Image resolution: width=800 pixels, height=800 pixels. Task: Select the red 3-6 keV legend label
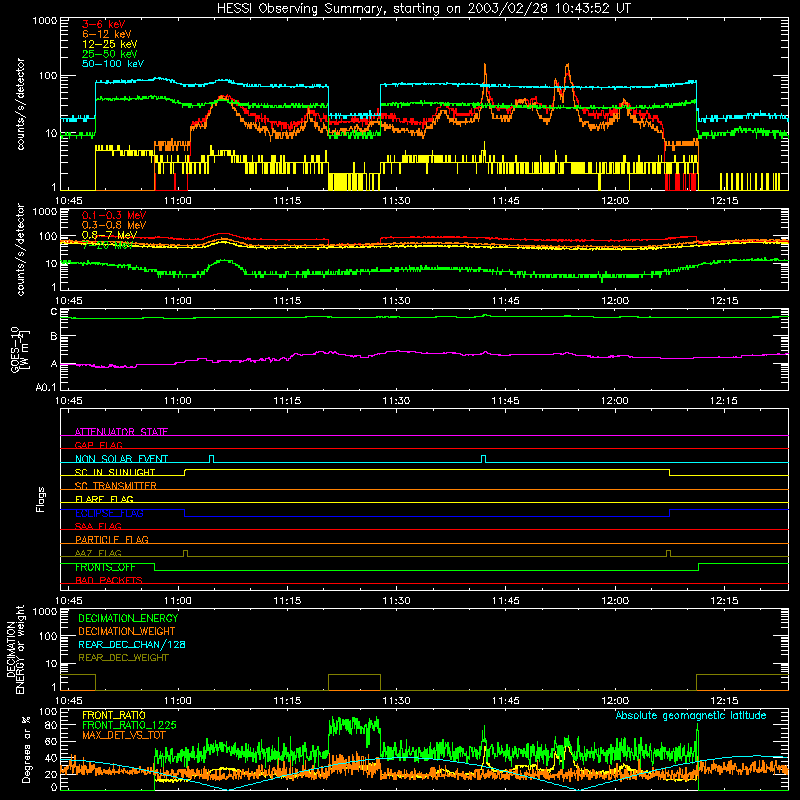(104, 24)
